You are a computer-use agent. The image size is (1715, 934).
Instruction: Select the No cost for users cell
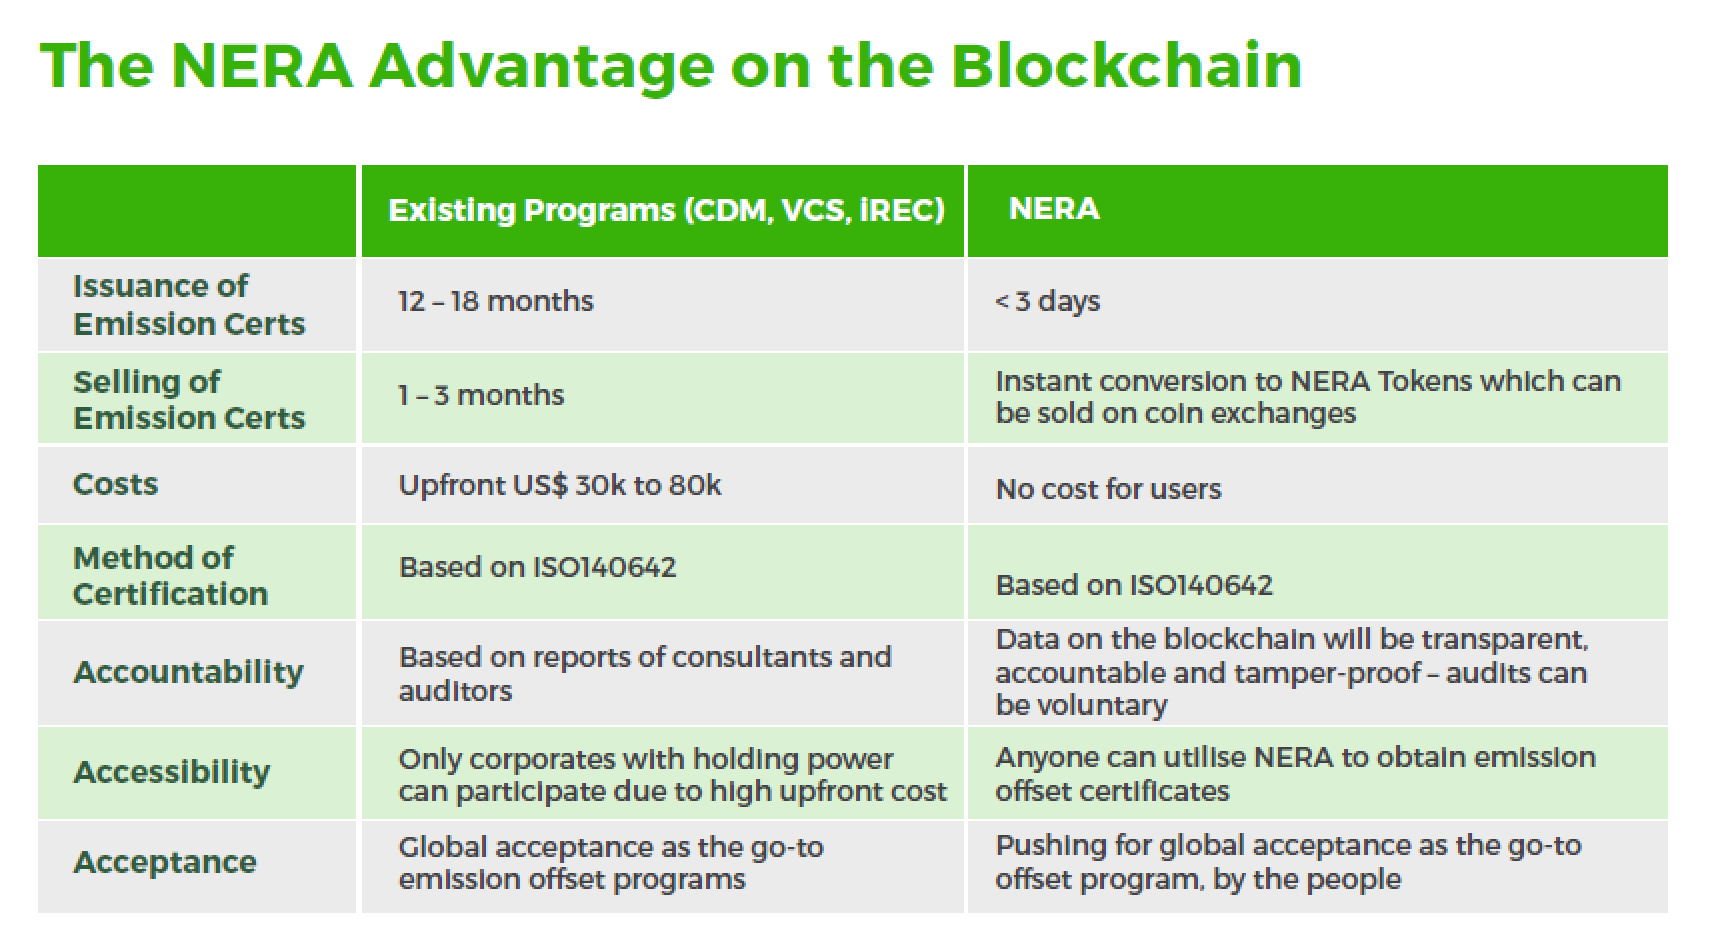[x=1108, y=489]
